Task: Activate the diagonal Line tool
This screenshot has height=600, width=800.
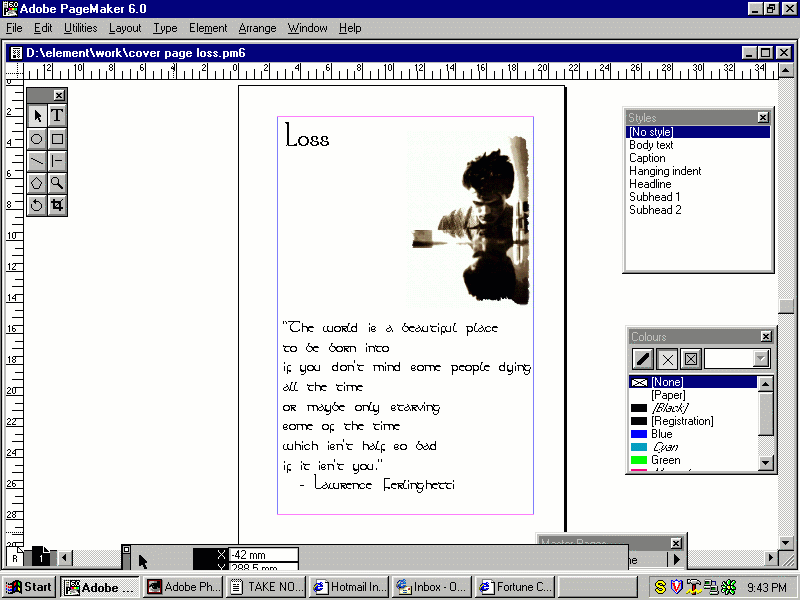Action: click(x=37, y=161)
